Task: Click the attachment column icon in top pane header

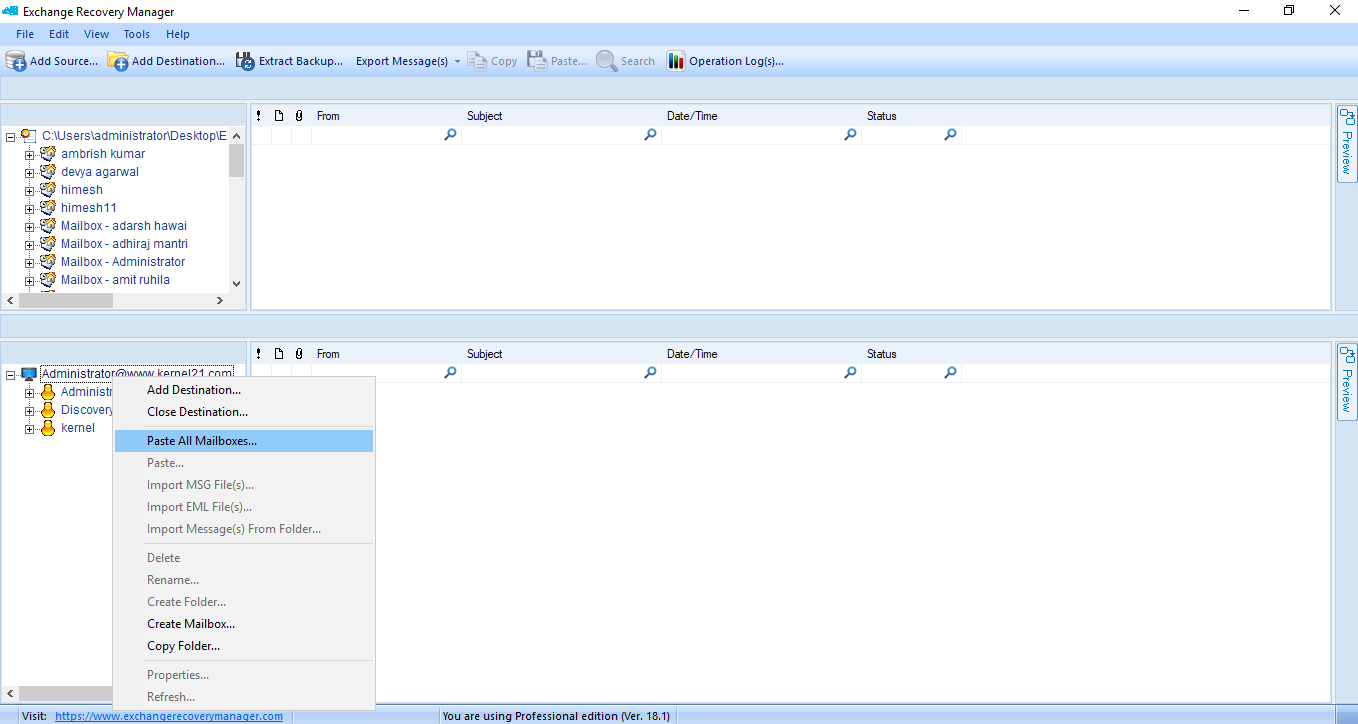Action: pos(298,116)
